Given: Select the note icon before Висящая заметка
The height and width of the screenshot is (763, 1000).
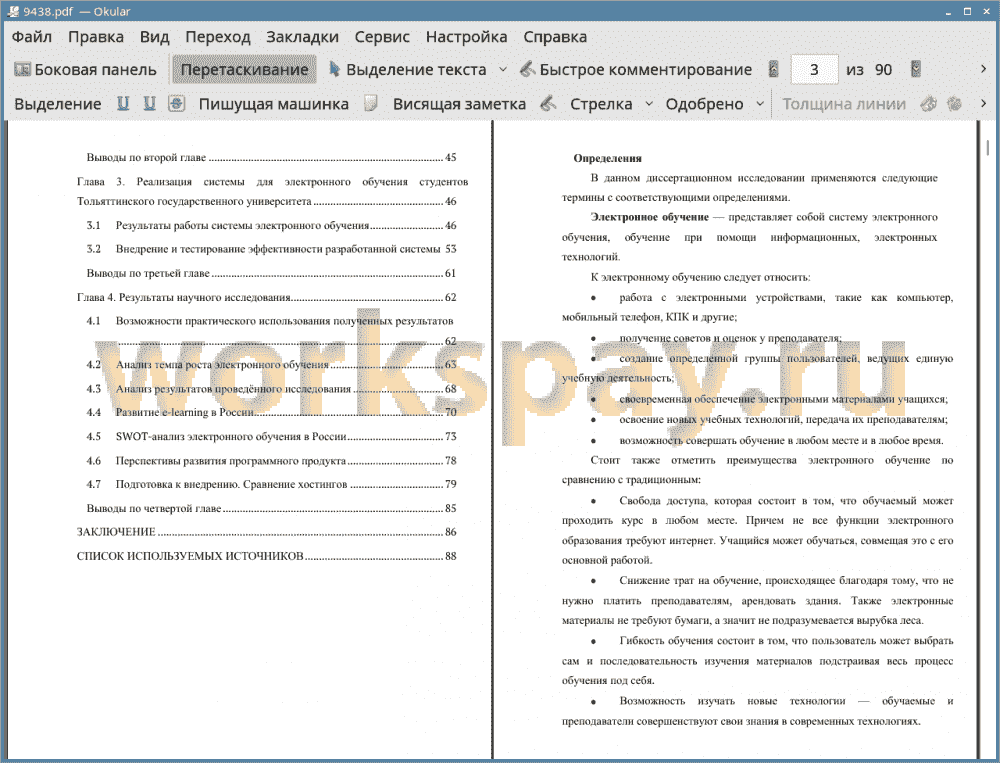Looking at the screenshot, I should pos(371,104).
